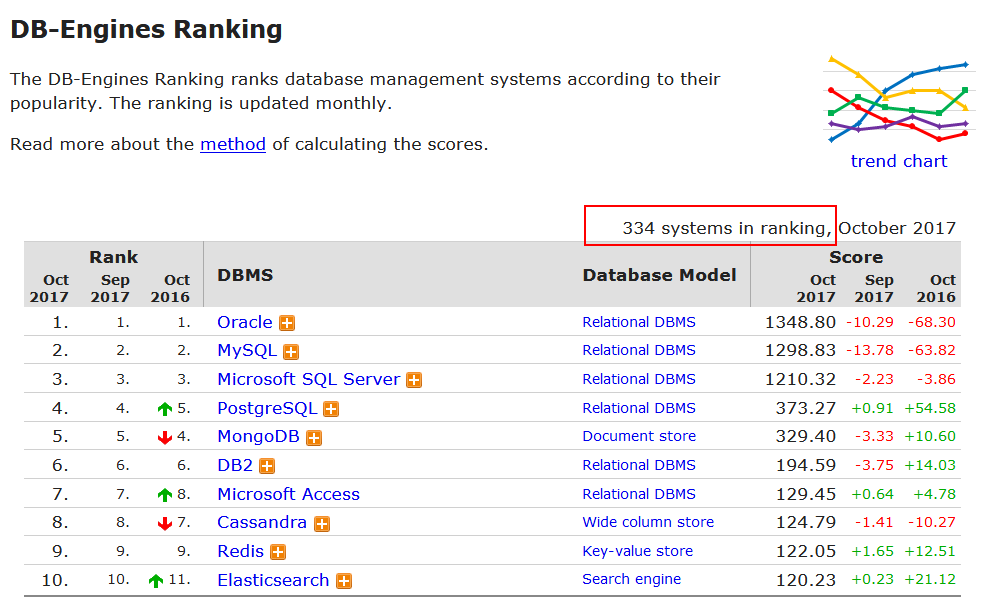
Task: Click Relational DBMS link in DB2 row
Action: (639, 465)
